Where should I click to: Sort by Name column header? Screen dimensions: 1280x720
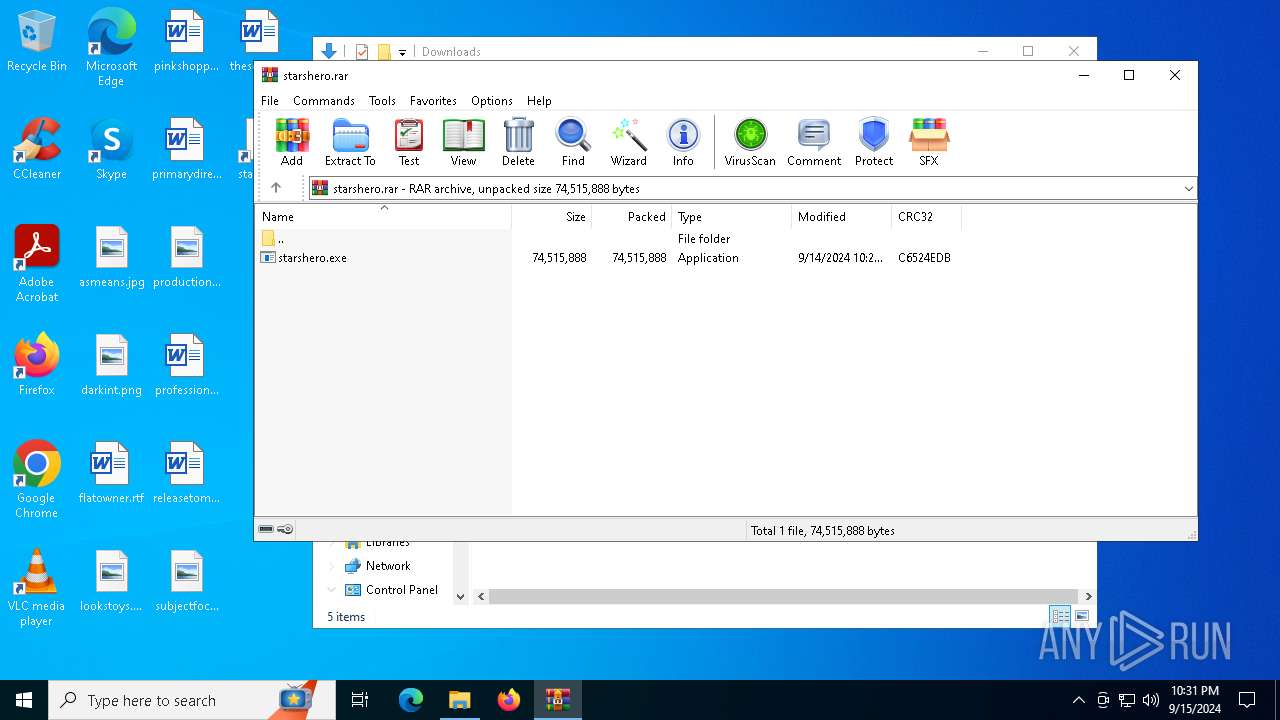[x=384, y=216]
